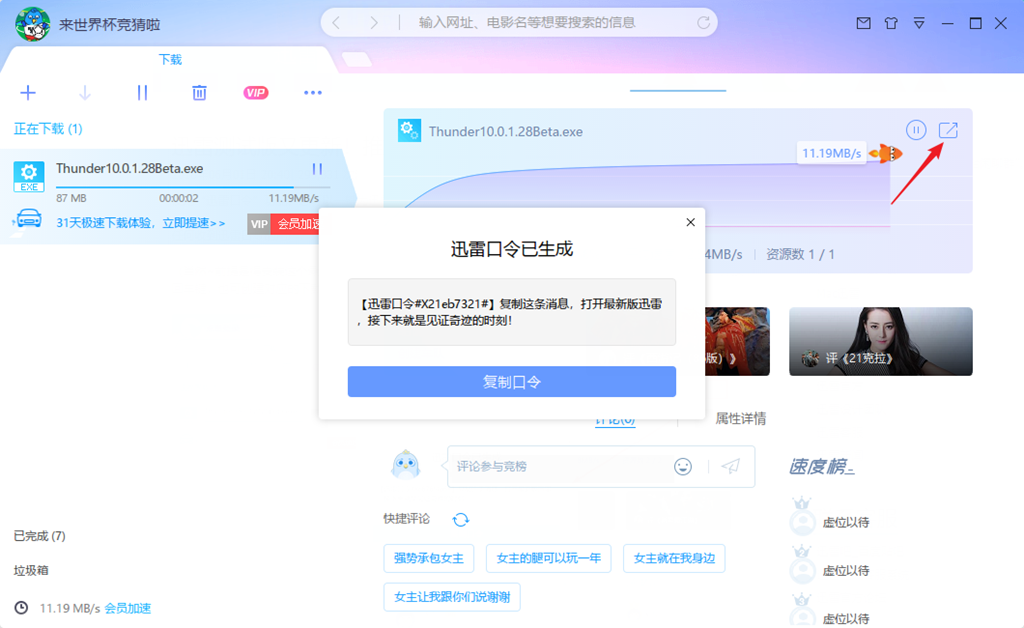Open the mail message icon in the title bar

coord(863,23)
